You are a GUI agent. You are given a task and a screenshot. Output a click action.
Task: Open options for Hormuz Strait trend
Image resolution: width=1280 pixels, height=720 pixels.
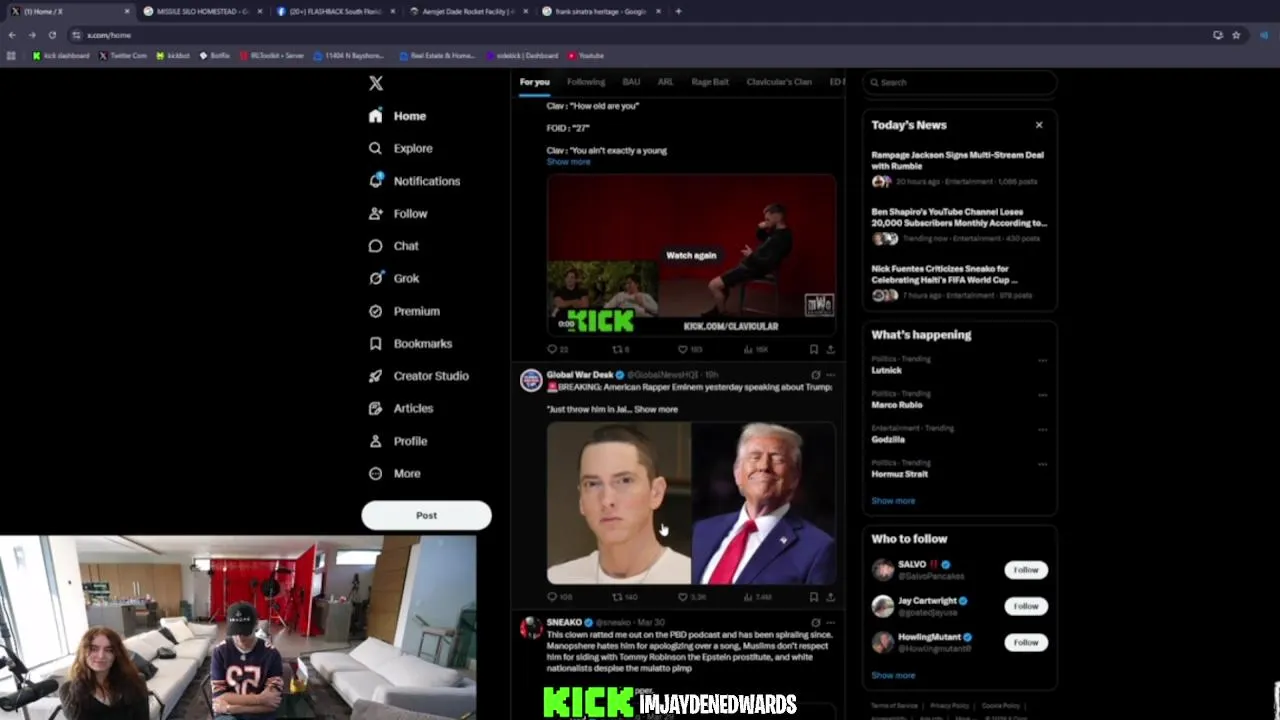coord(1042,464)
